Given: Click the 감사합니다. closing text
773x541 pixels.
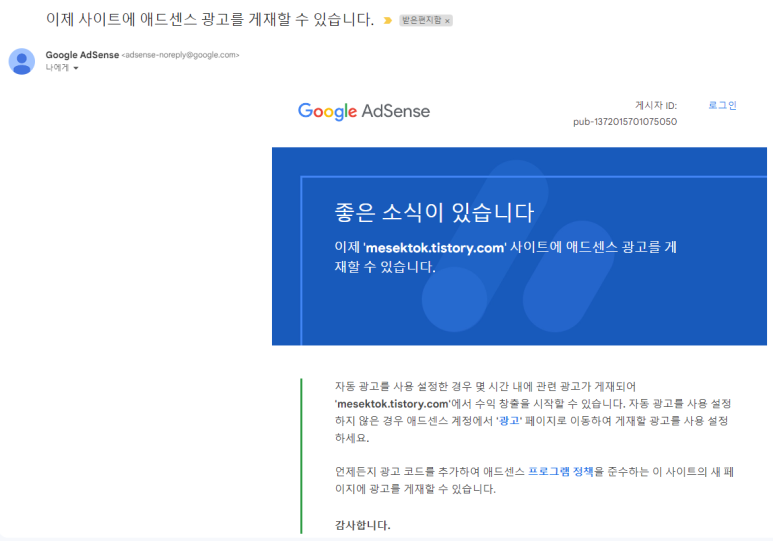Looking at the screenshot, I should (x=362, y=525).
